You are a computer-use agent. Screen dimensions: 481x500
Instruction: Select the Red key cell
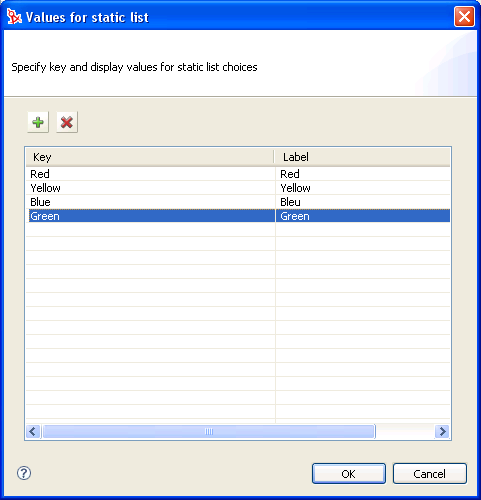151,174
